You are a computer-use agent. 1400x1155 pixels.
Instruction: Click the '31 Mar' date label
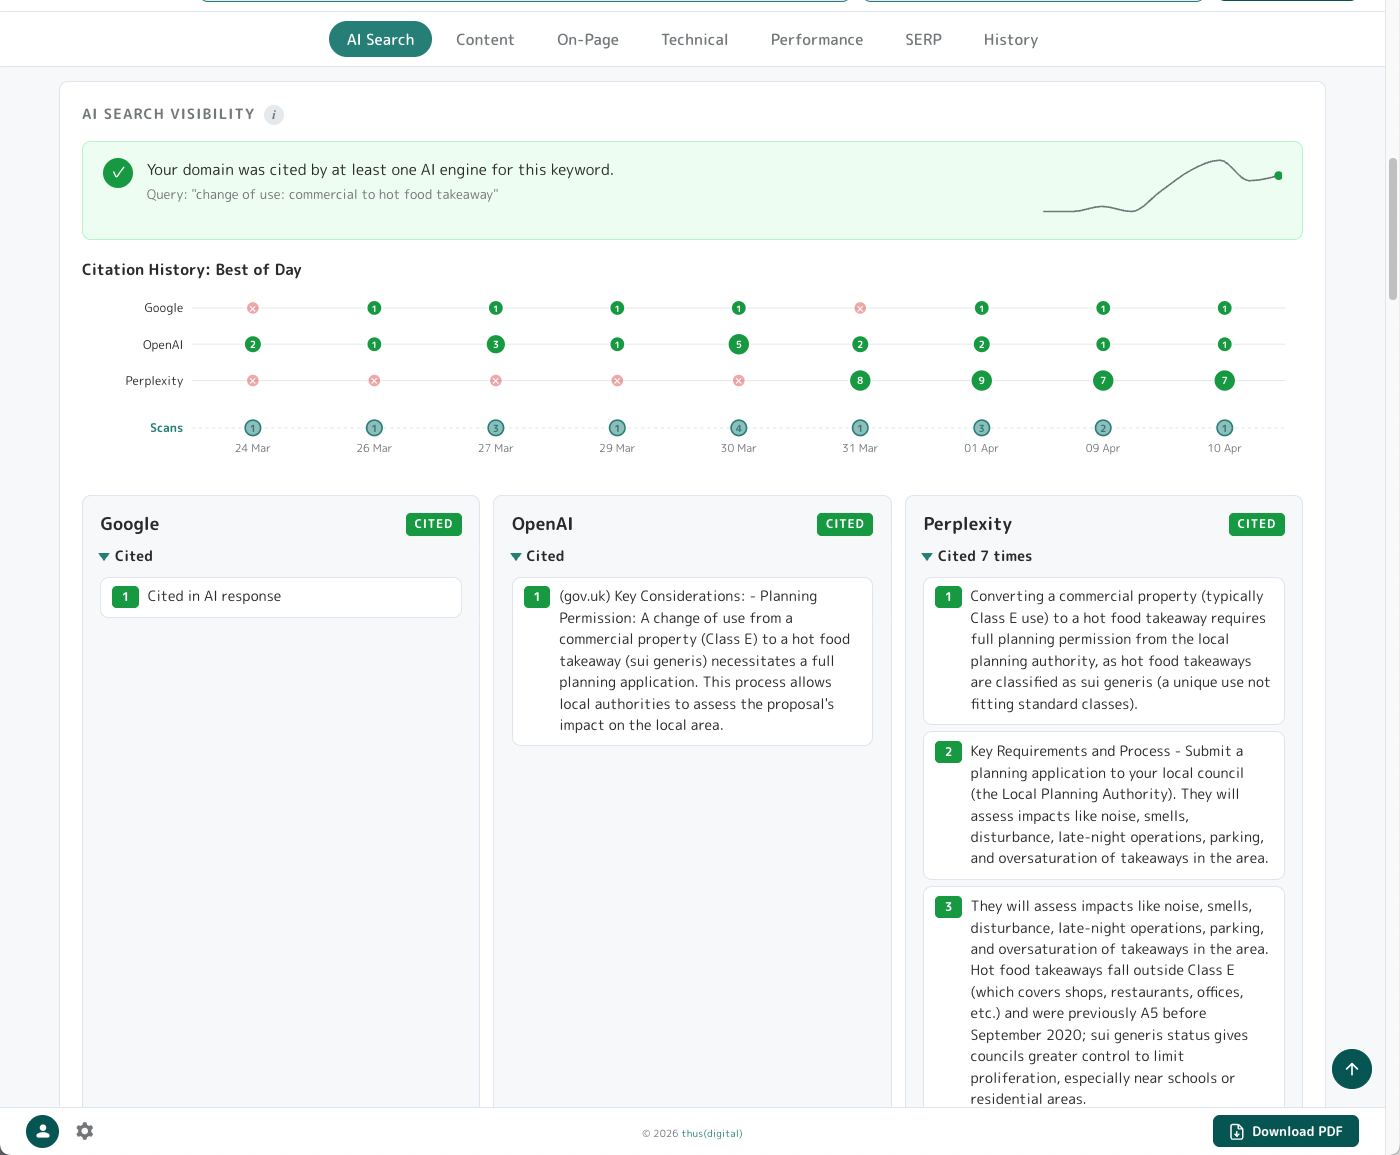(x=860, y=448)
